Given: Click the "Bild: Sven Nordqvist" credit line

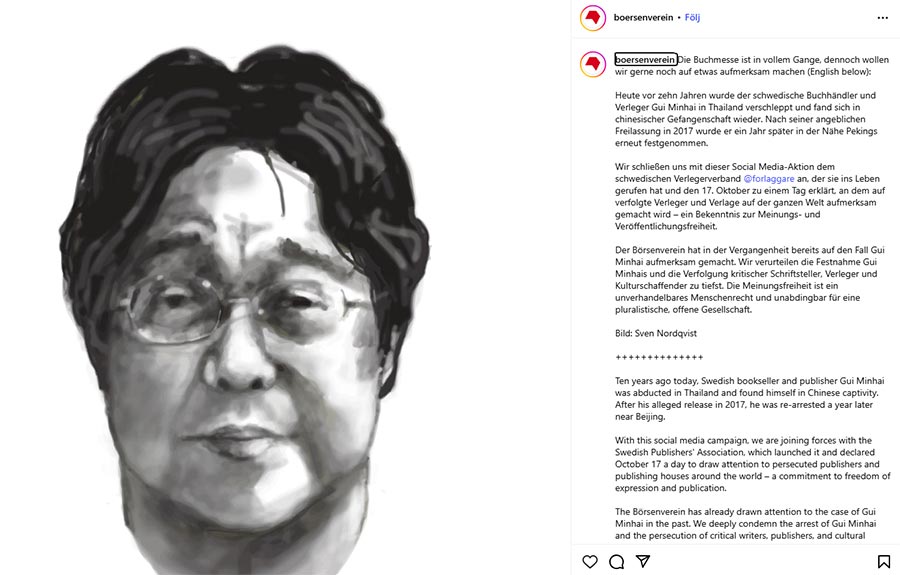Looking at the screenshot, I should point(656,333).
